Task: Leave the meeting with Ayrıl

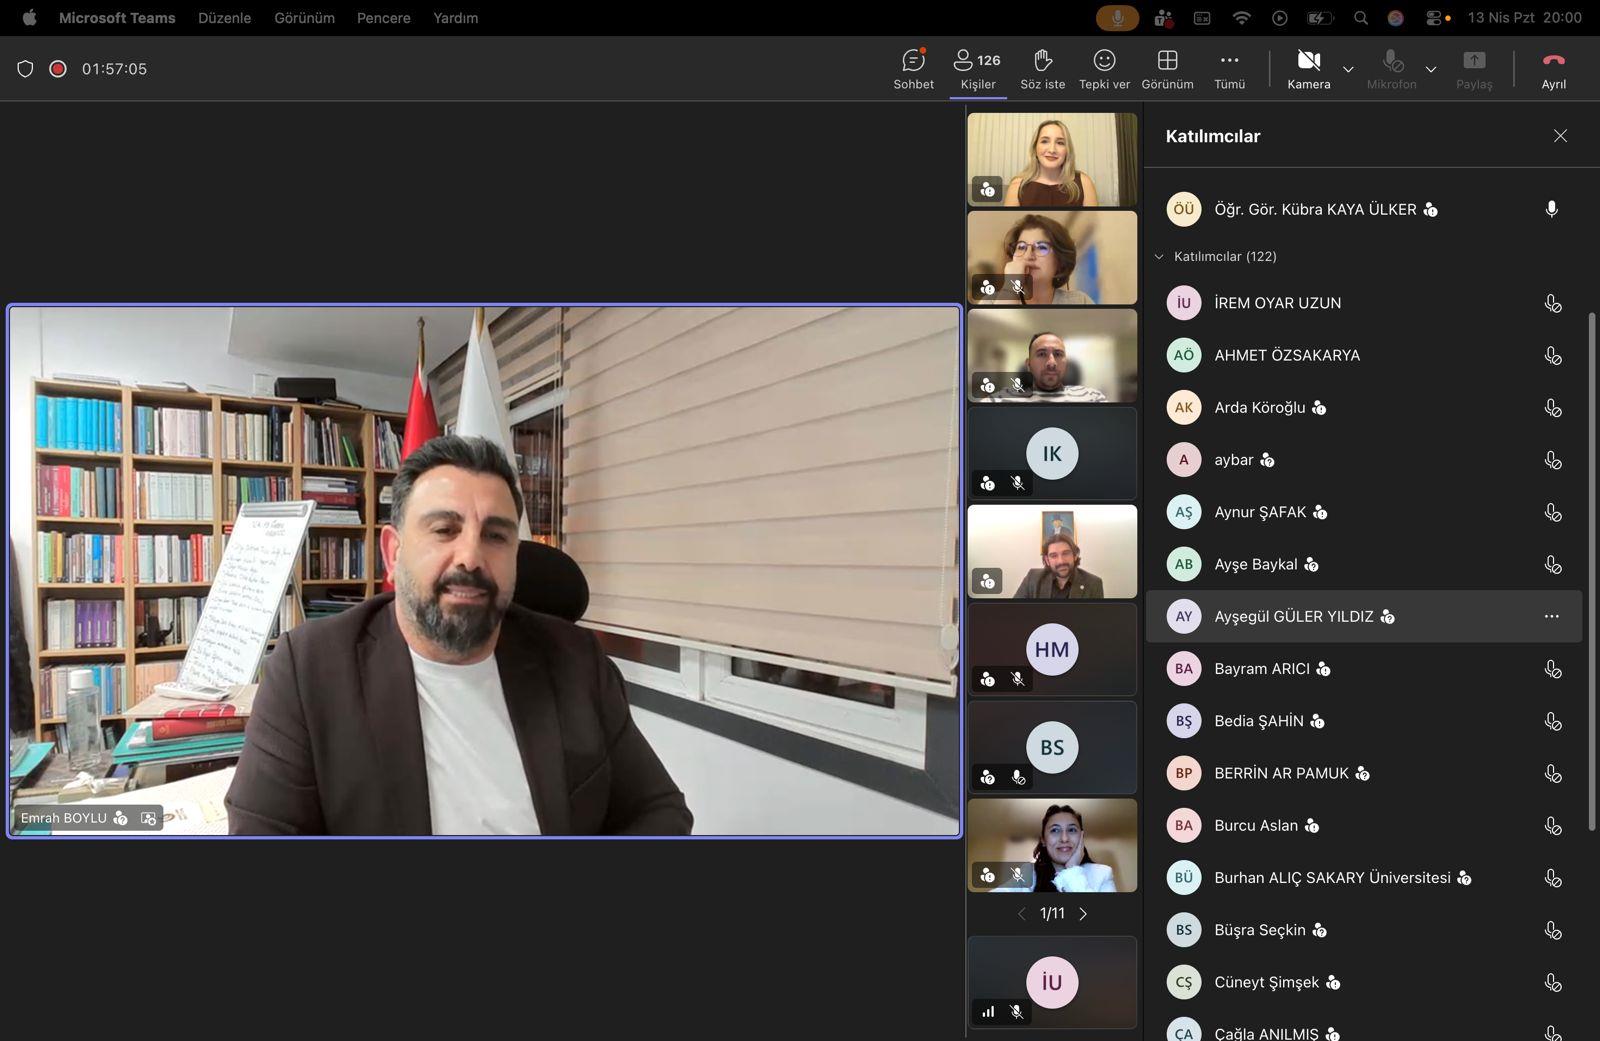Action: pos(1553,68)
